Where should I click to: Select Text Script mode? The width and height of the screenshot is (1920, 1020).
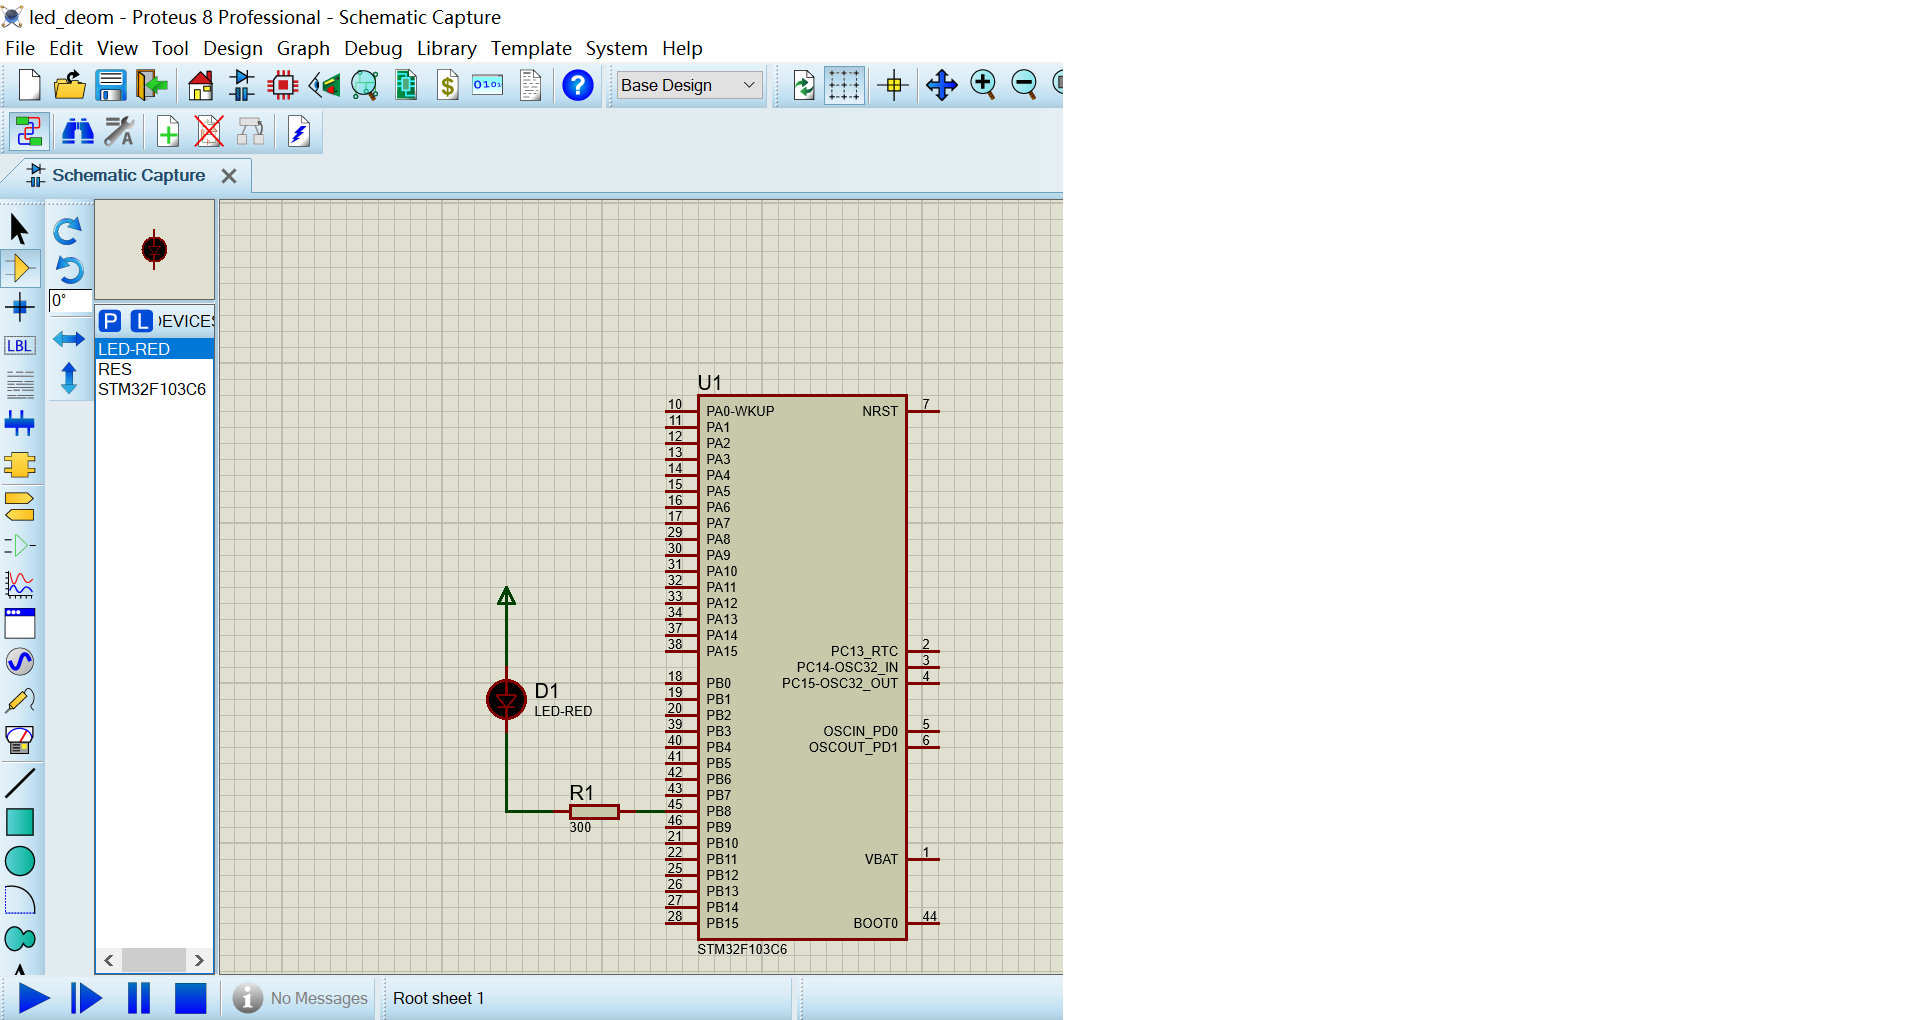click(x=19, y=385)
